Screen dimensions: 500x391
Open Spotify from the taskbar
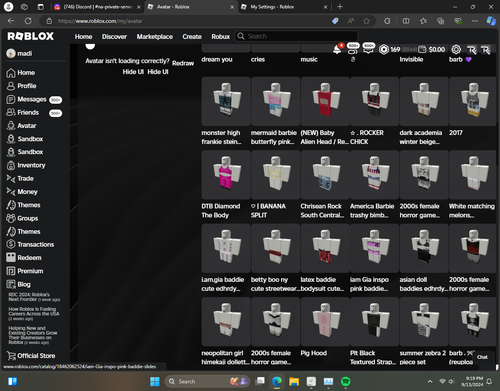[346, 381]
